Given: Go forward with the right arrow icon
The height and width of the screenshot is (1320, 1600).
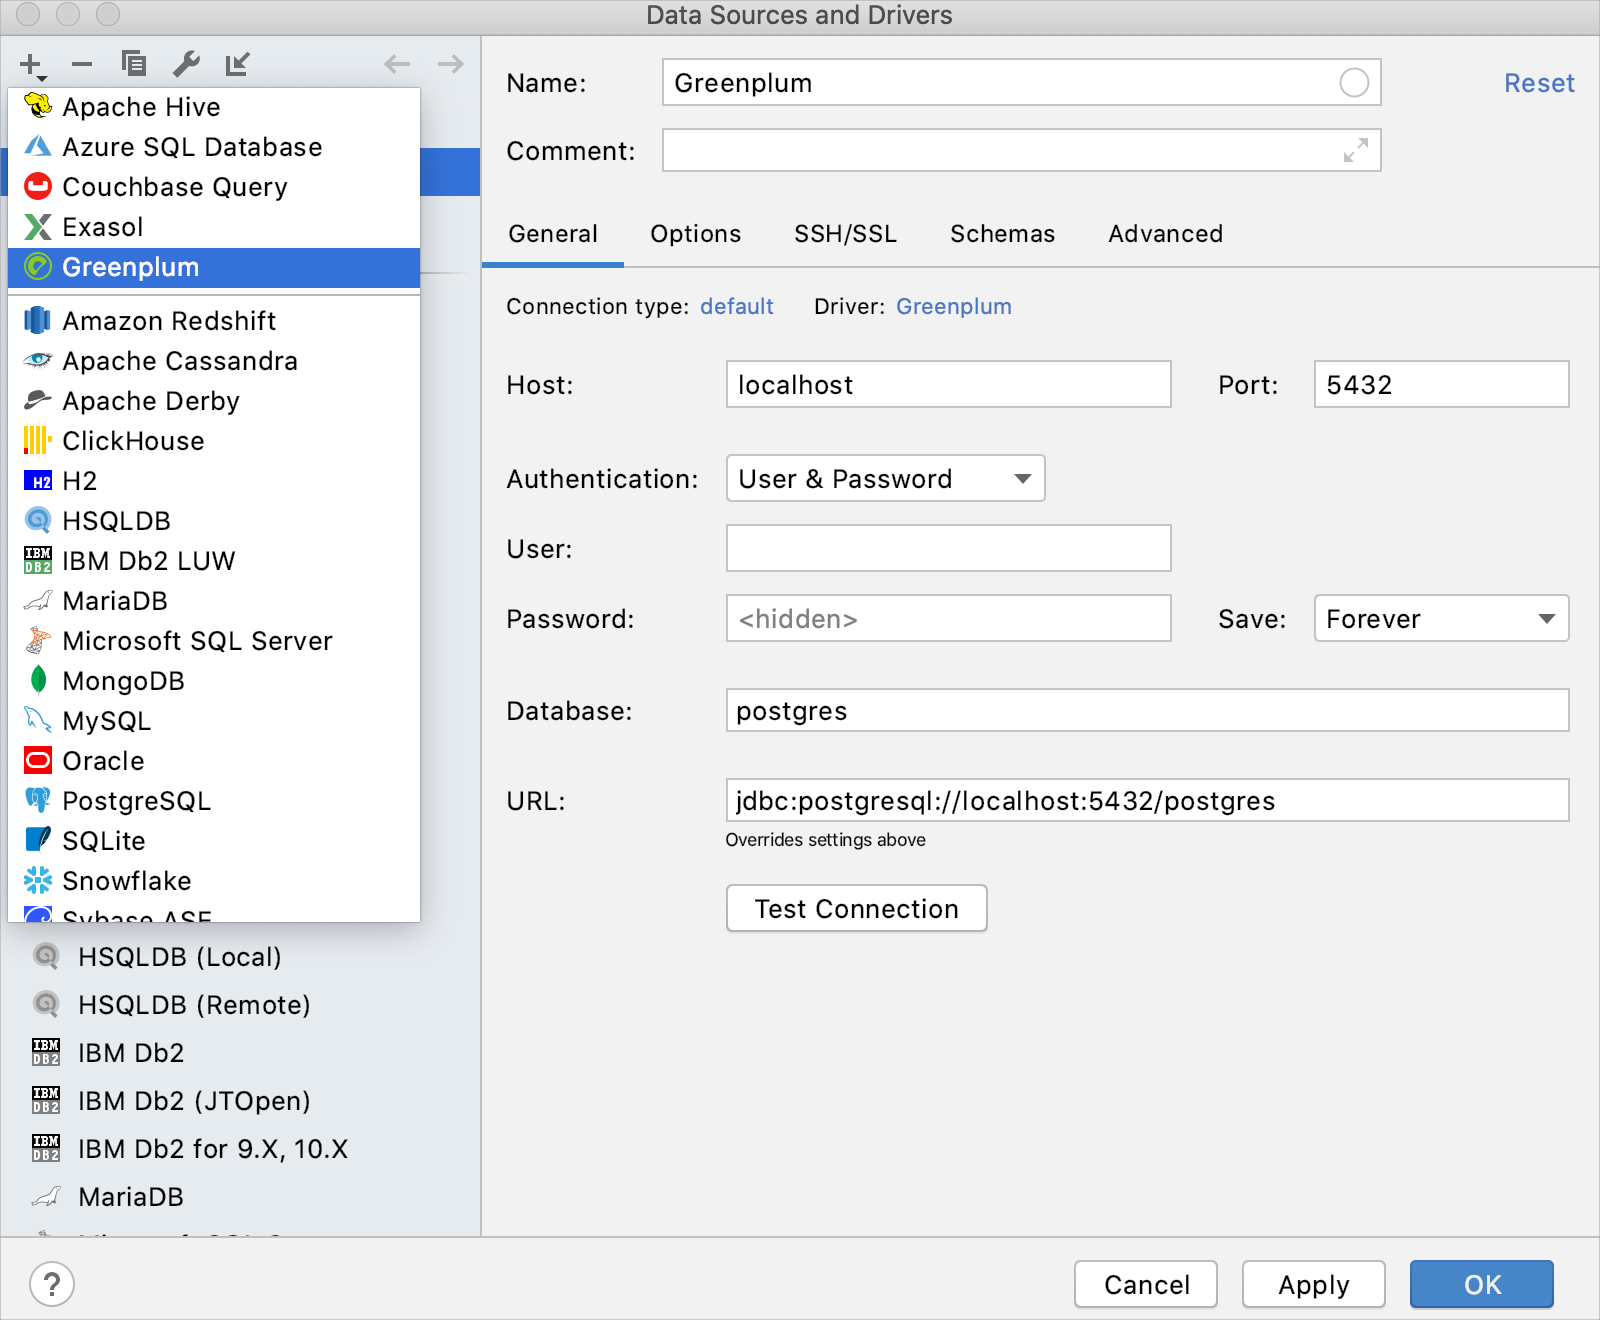Looking at the screenshot, I should click(451, 64).
